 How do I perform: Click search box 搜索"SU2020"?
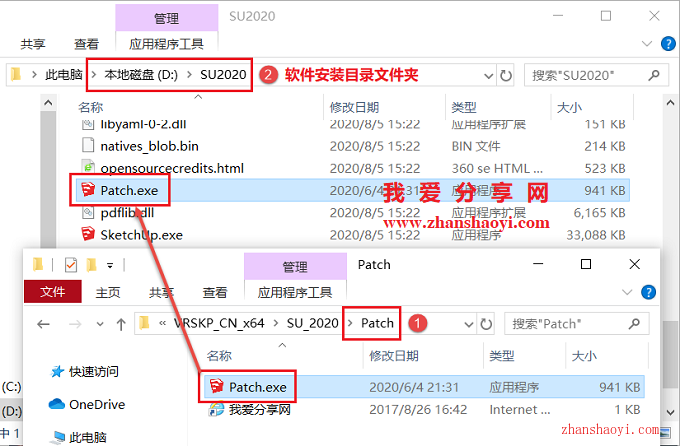pos(596,75)
